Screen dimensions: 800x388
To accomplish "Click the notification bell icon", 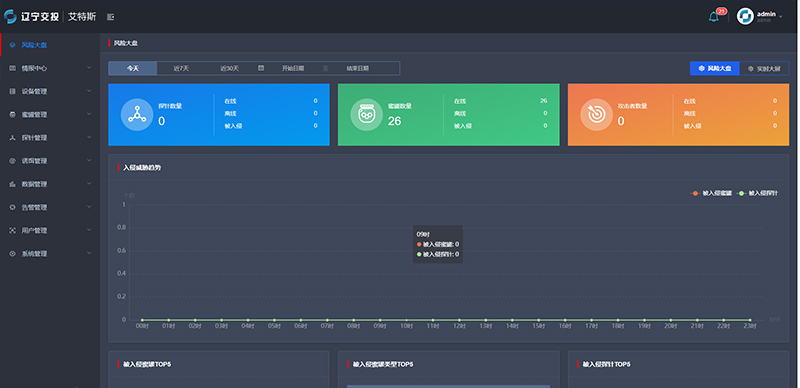I will (x=714, y=17).
